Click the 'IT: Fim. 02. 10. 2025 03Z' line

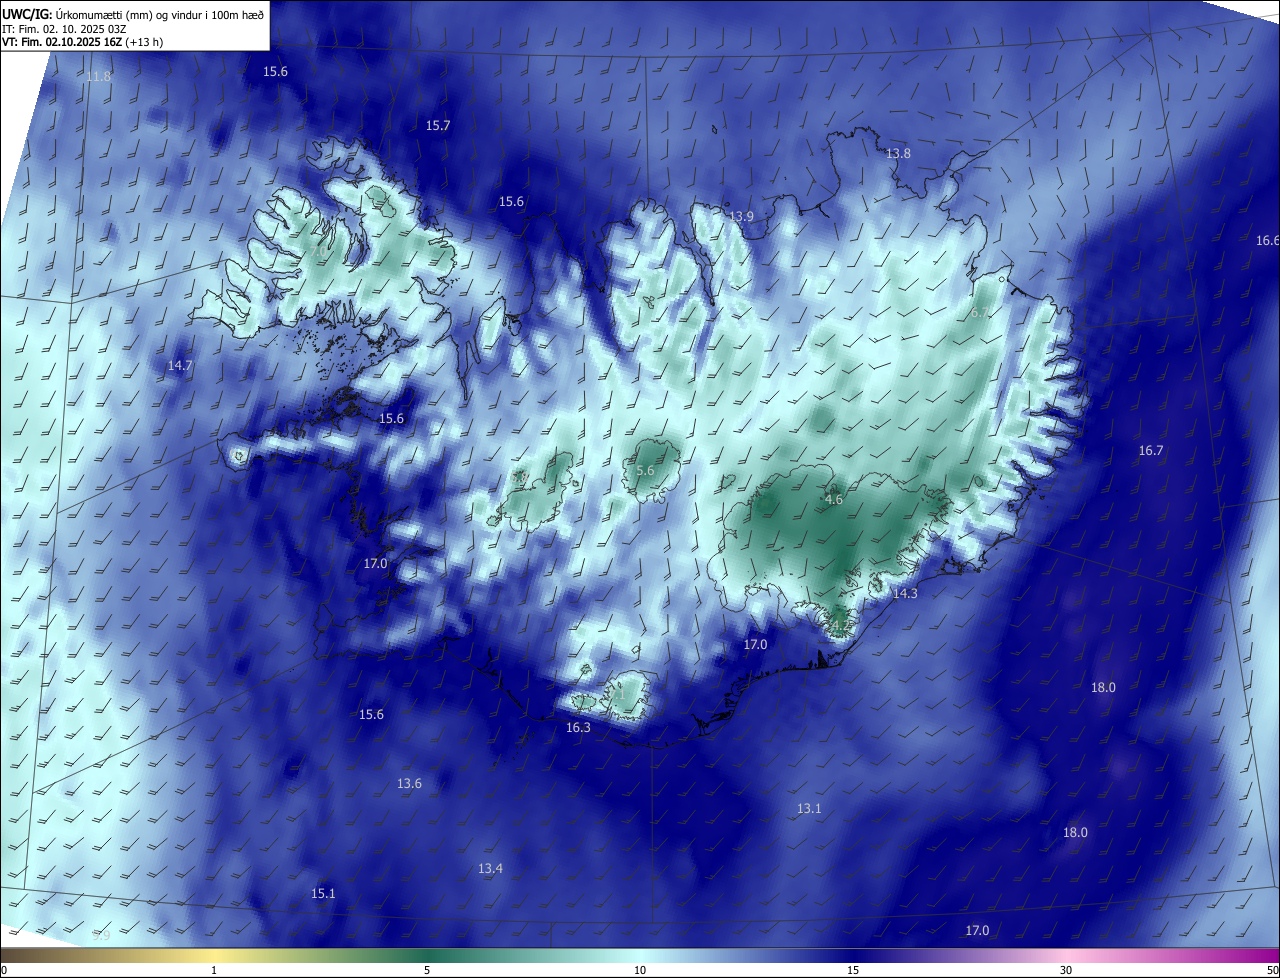pyautogui.click(x=64, y=28)
